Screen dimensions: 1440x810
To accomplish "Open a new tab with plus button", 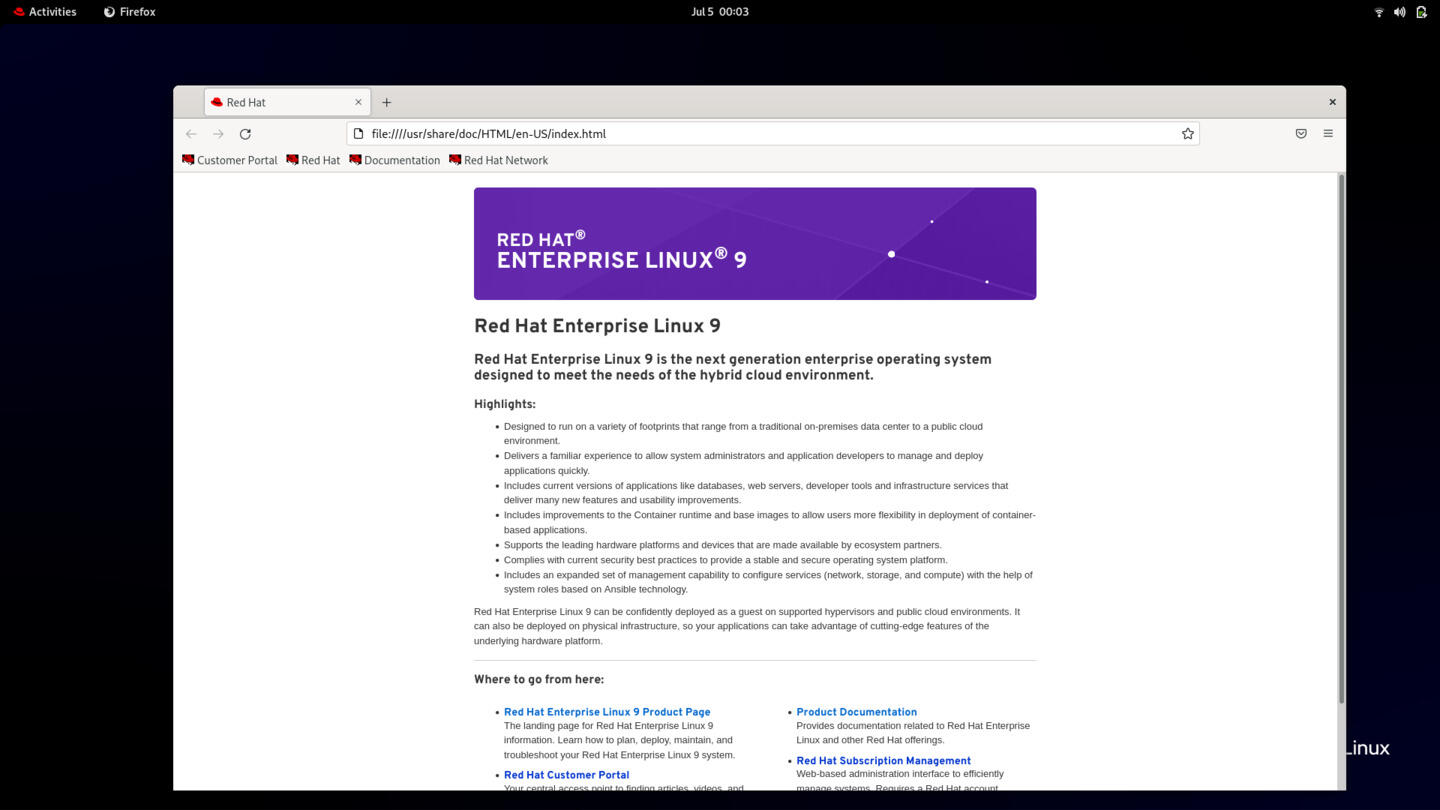I will (387, 102).
